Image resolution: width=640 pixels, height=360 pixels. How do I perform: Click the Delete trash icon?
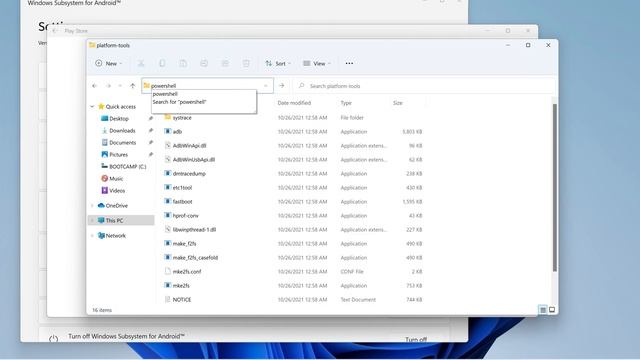246,63
